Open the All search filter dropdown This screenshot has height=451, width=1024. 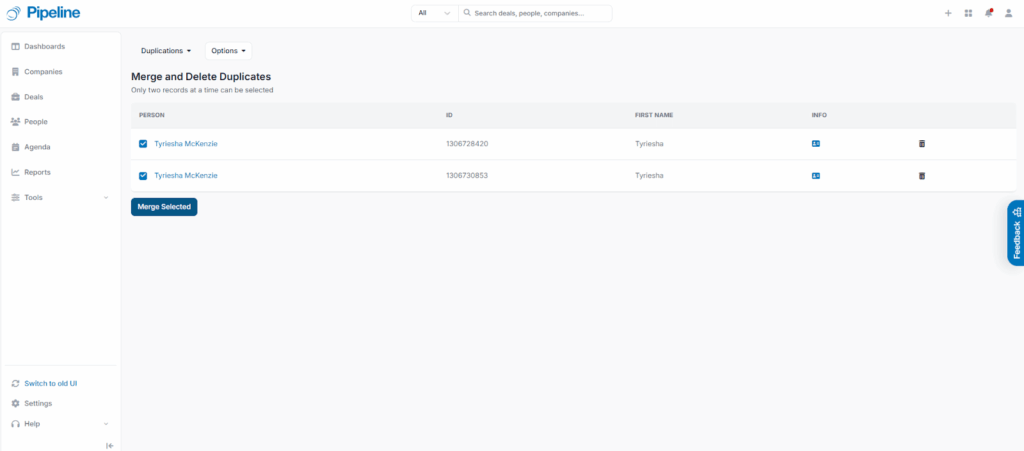click(434, 13)
